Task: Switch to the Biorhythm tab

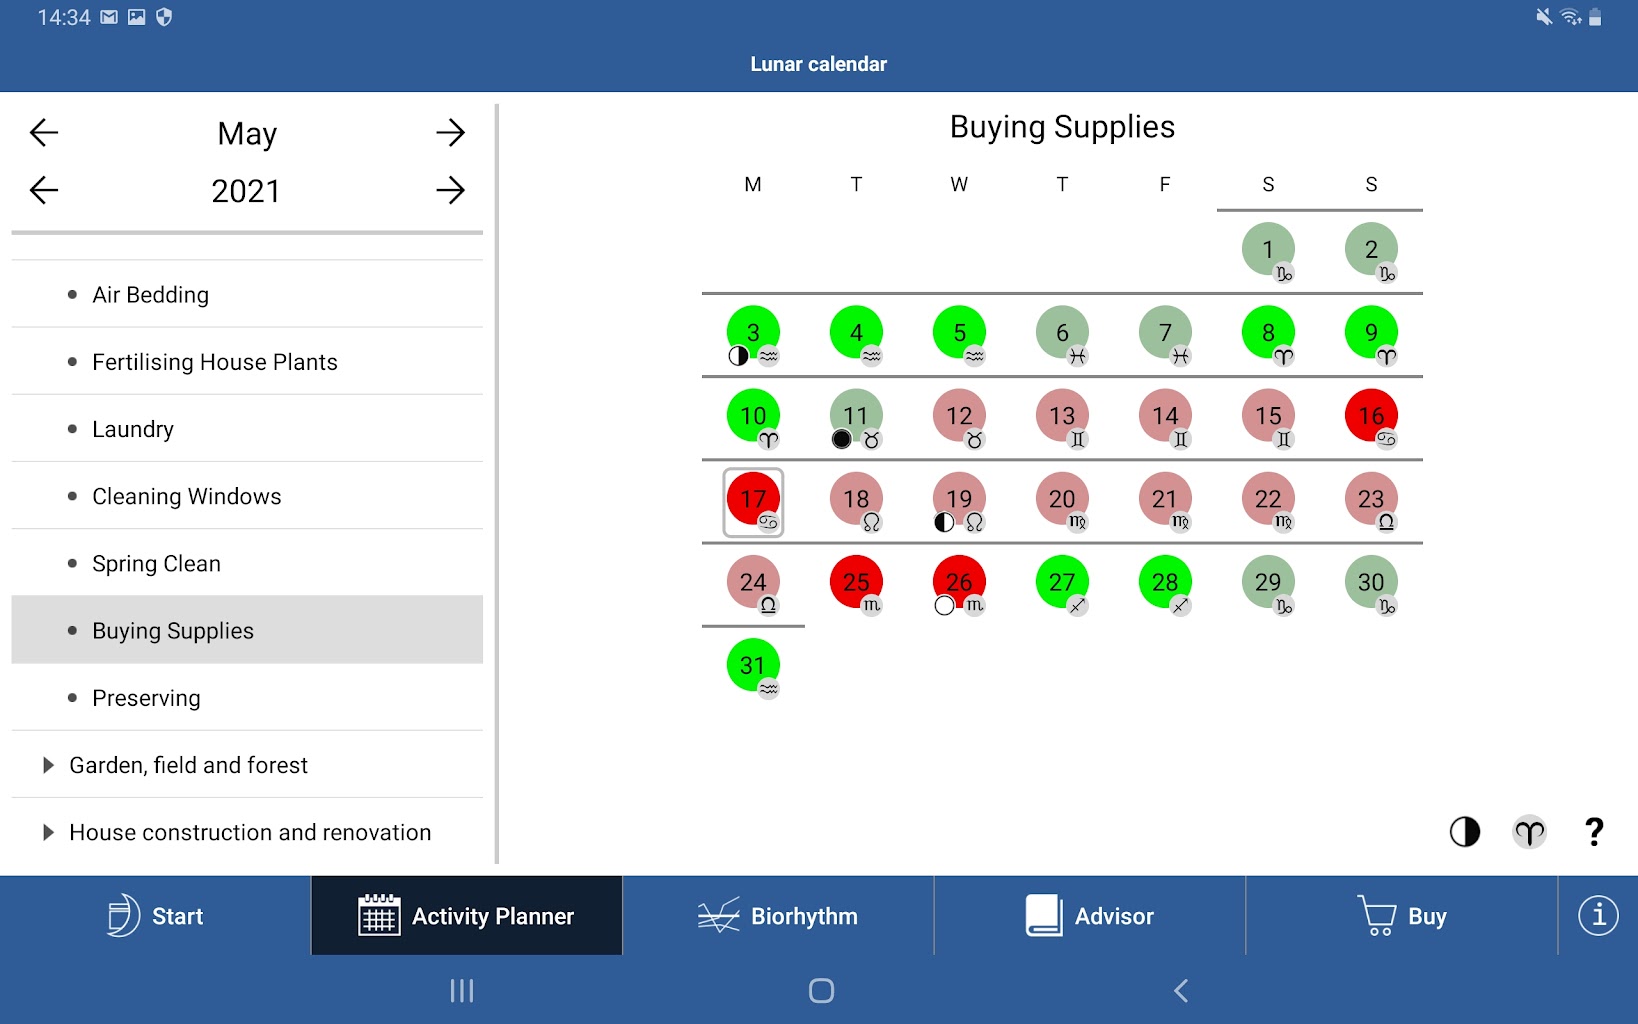Action: [778, 916]
